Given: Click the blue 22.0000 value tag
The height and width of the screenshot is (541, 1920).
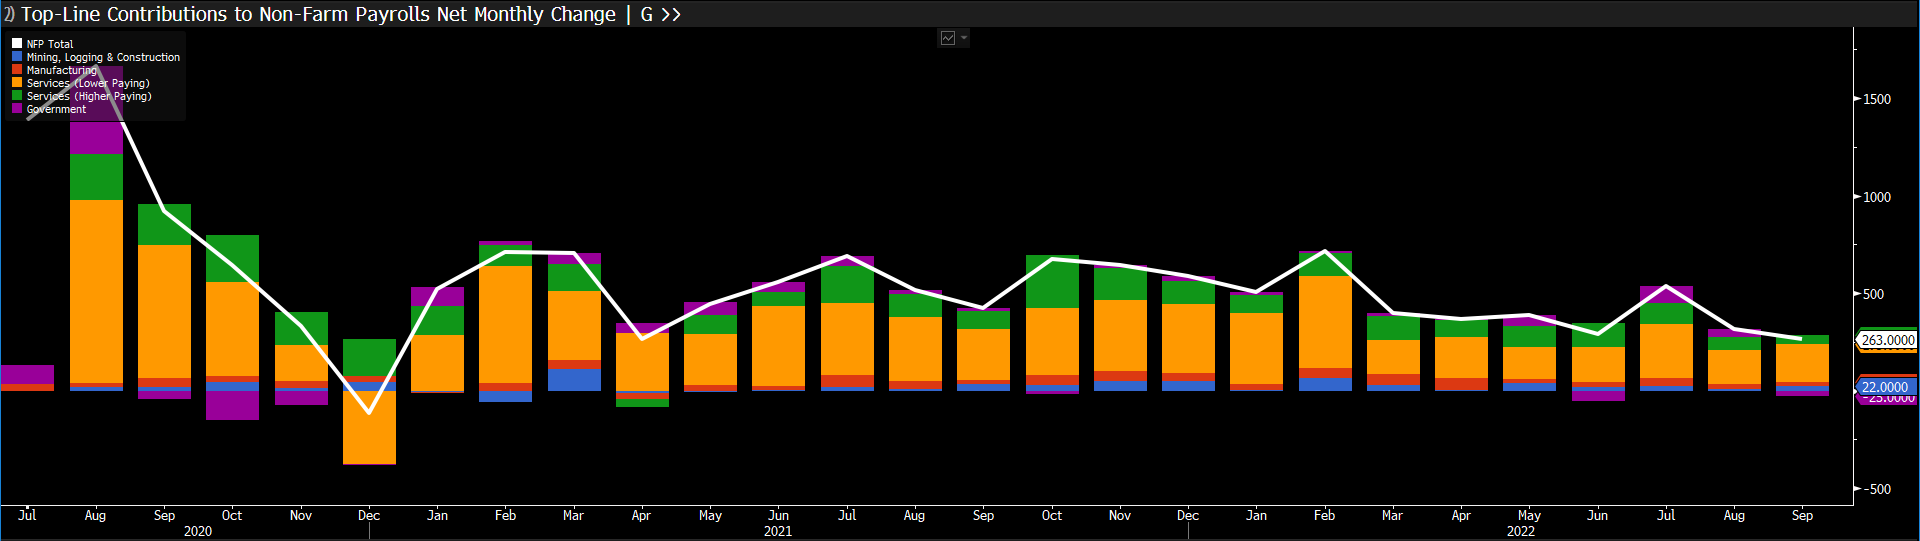Looking at the screenshot, I should coord(1884,387).
